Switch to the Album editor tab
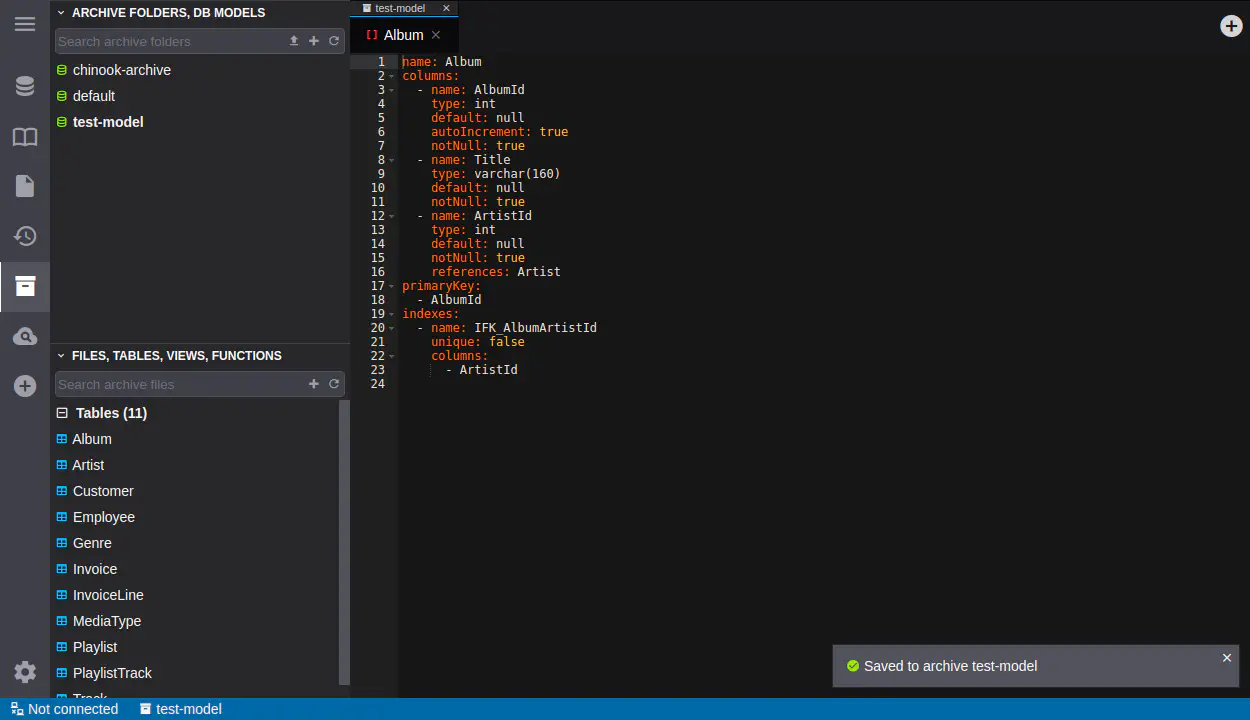Image resolution: width=1250 pixels, height=720 pixels. pyautogui.click(x=403, y=35)
